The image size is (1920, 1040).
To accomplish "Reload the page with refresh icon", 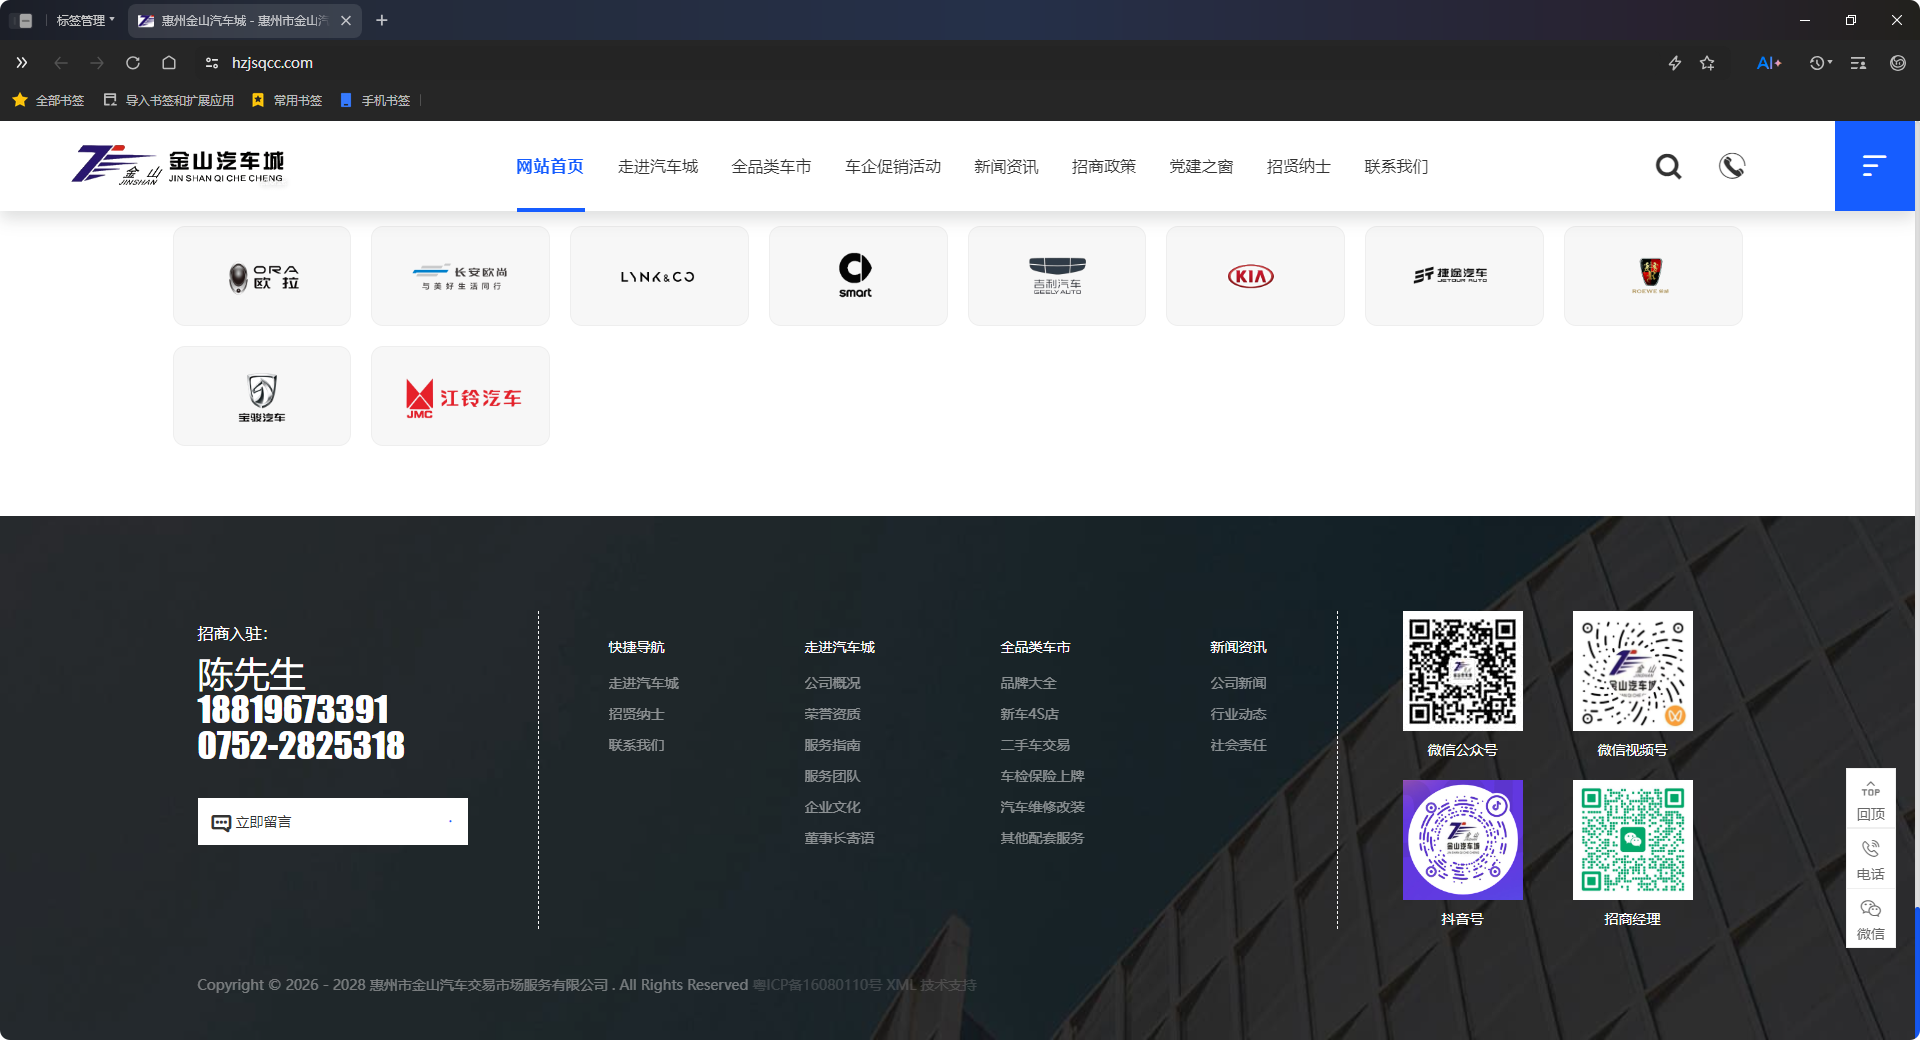I will click(x=133, y=63).
